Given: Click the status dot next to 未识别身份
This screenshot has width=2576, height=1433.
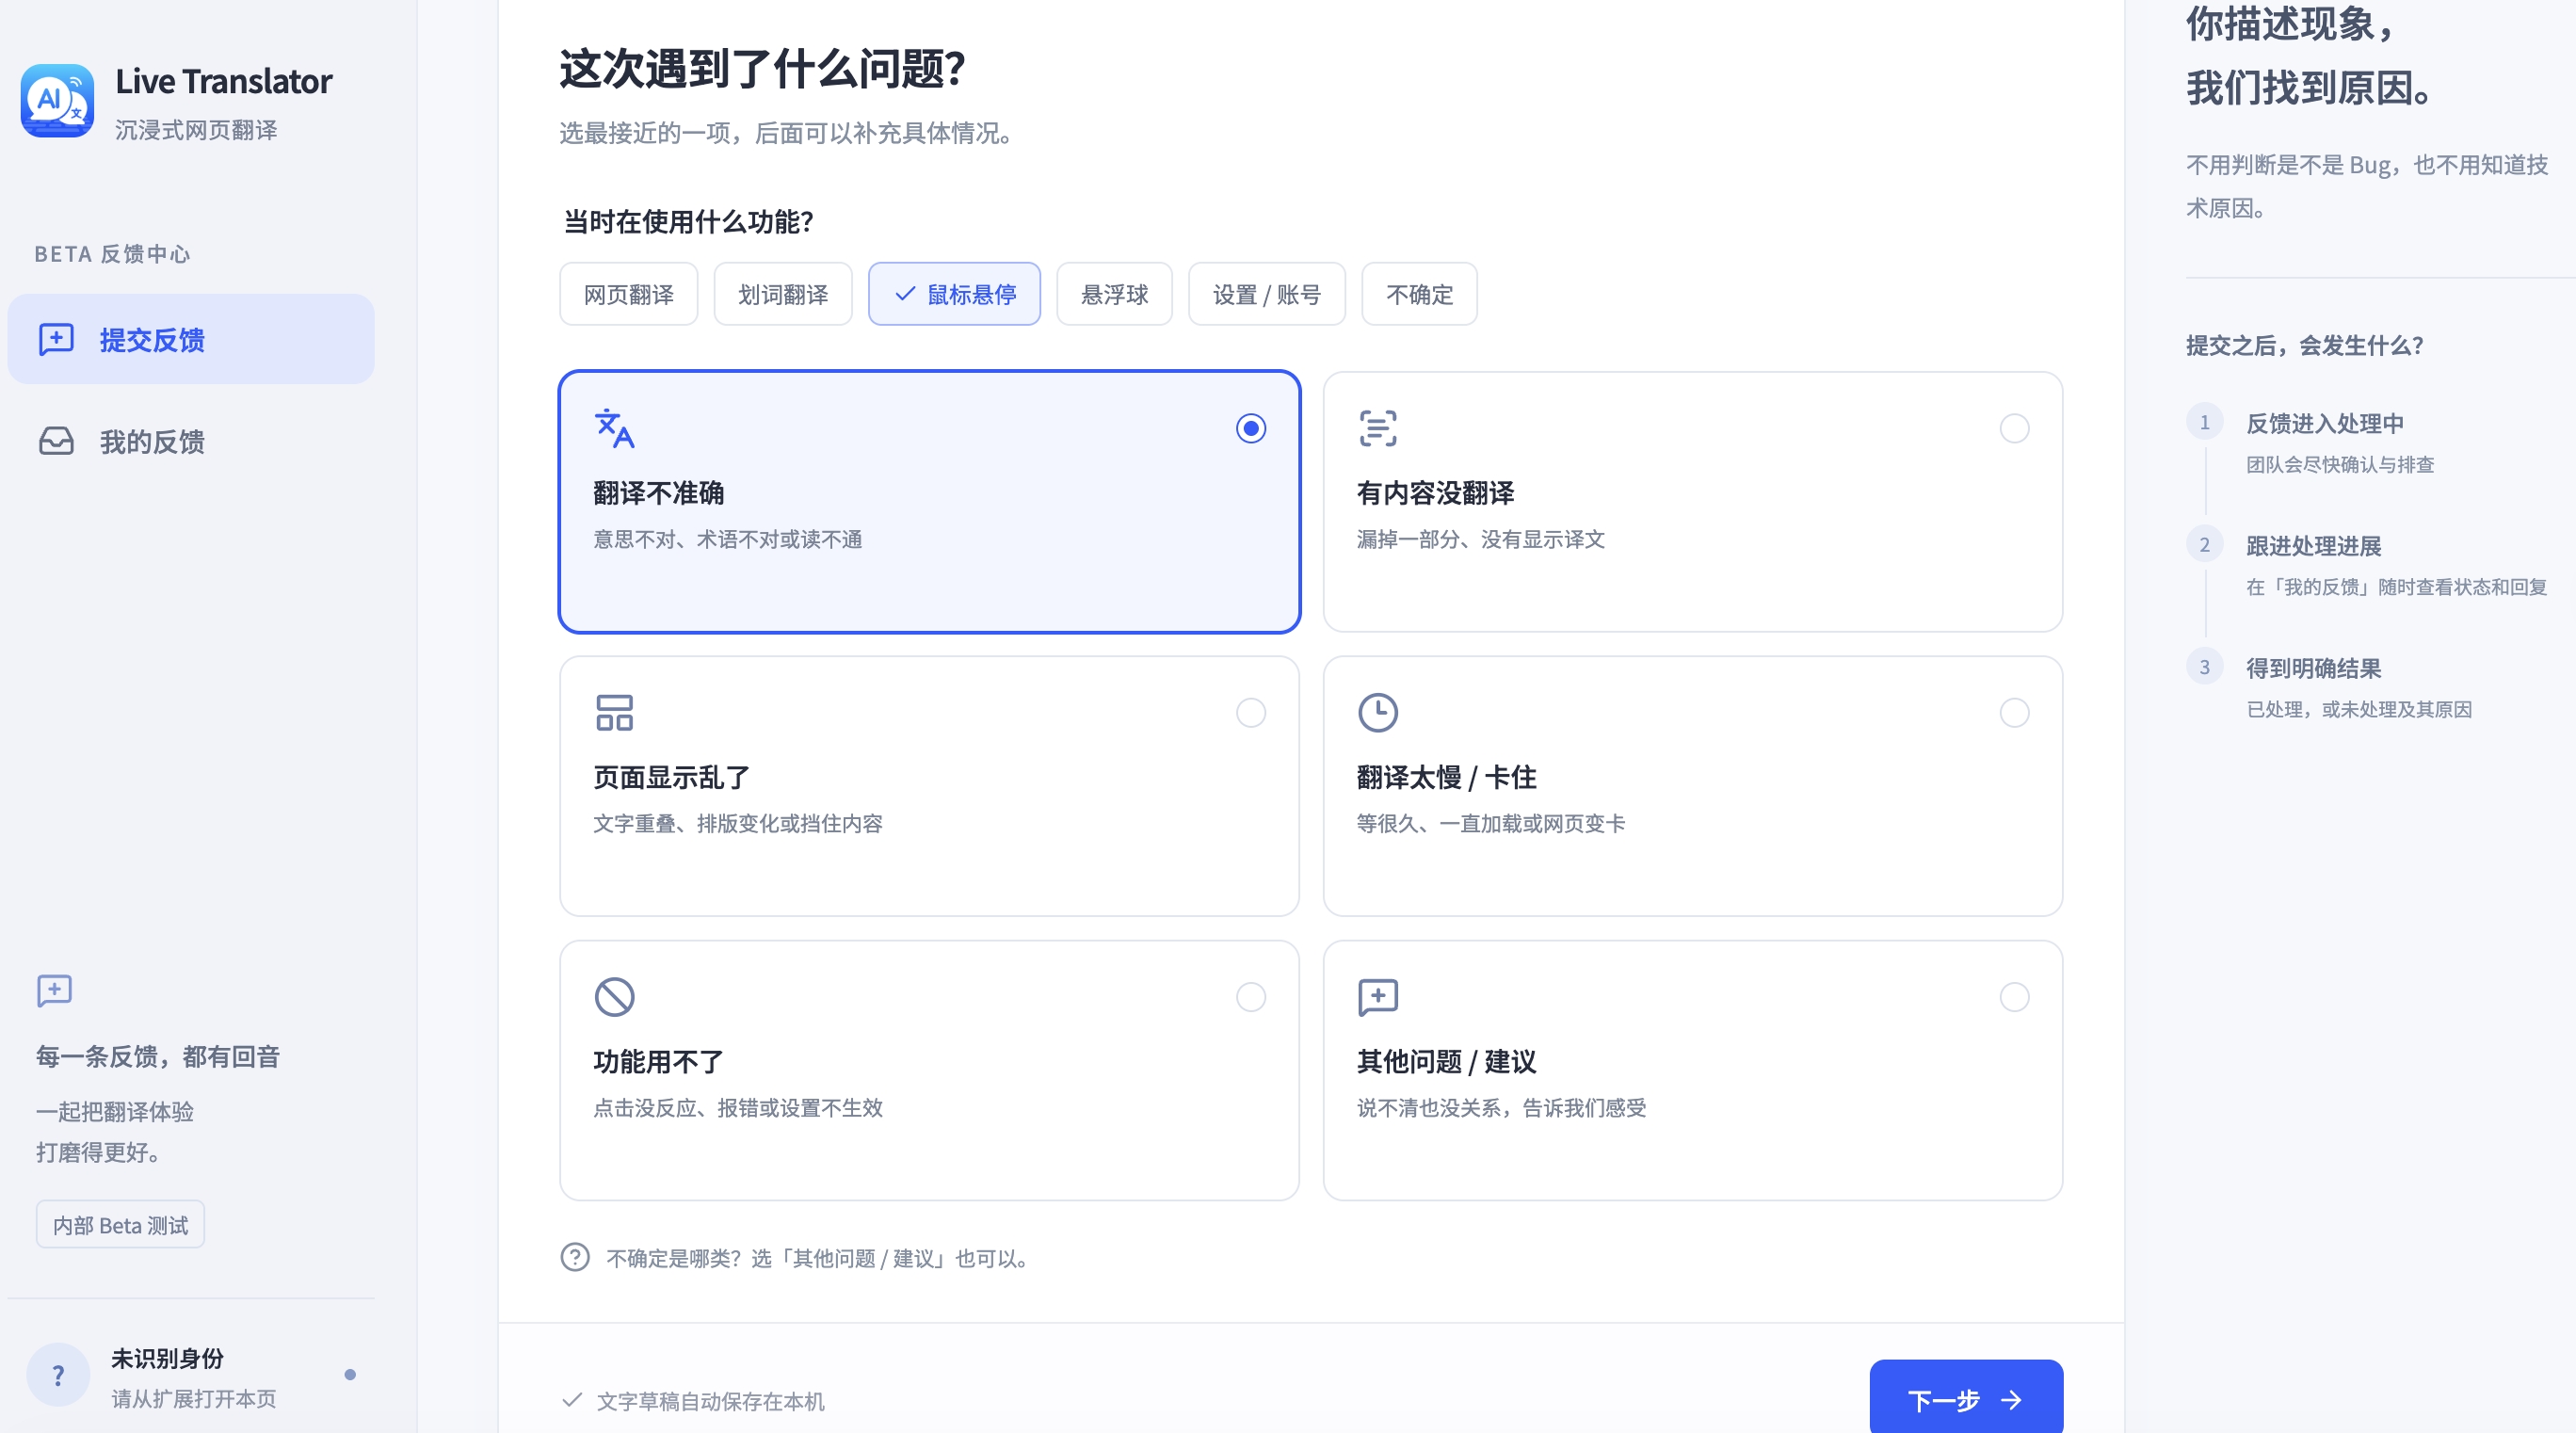Looking at the screenshot, I should pyautogui.click(x=350, y=1375).
